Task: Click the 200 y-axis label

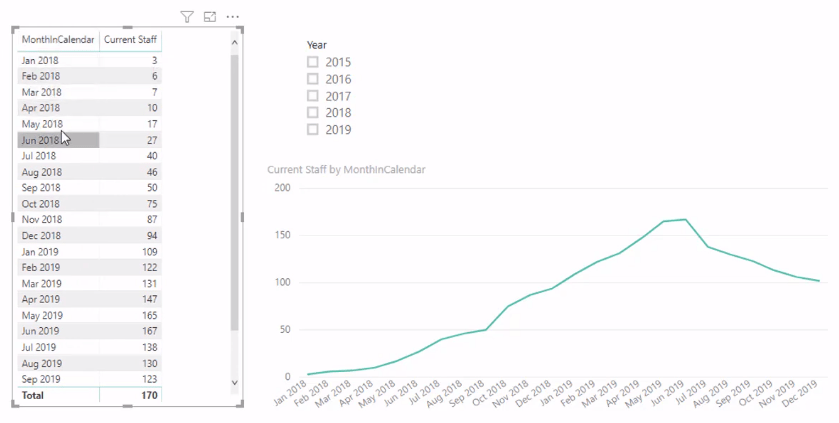Action: [282, 188]
